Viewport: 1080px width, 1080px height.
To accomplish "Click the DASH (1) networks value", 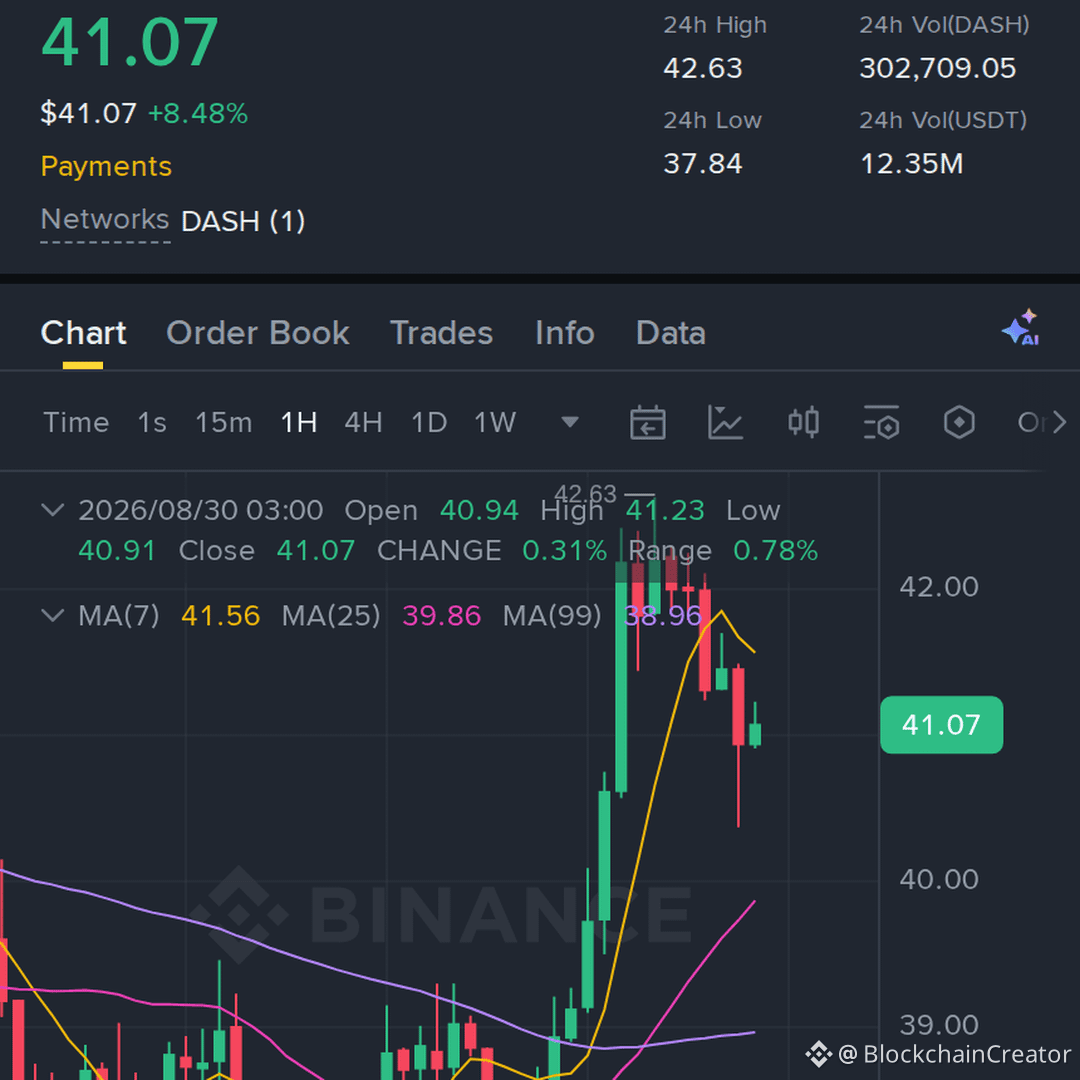I will (242, 221).
